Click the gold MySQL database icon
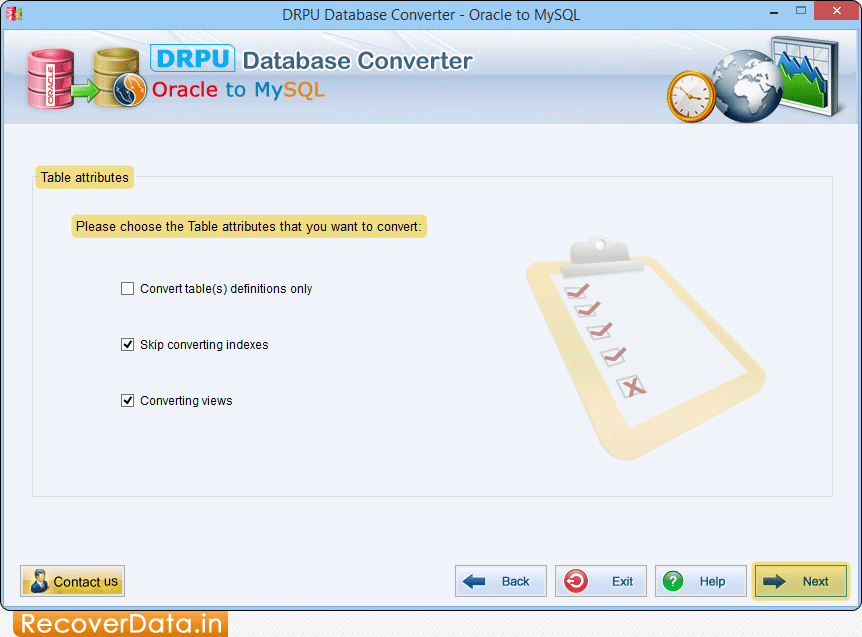Viewport: 862px width, 637px height. point(119,77)
